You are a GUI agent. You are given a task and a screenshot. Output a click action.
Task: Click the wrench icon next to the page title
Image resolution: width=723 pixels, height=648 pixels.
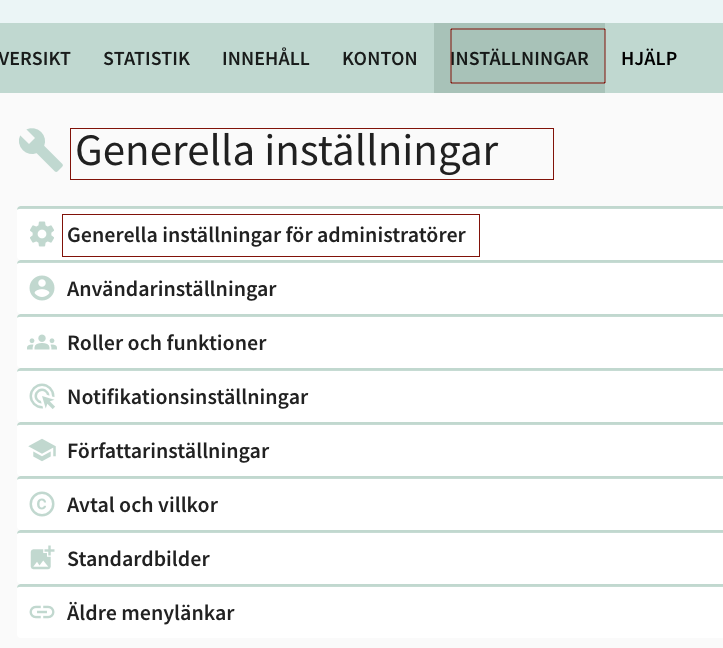coord(40,151)
